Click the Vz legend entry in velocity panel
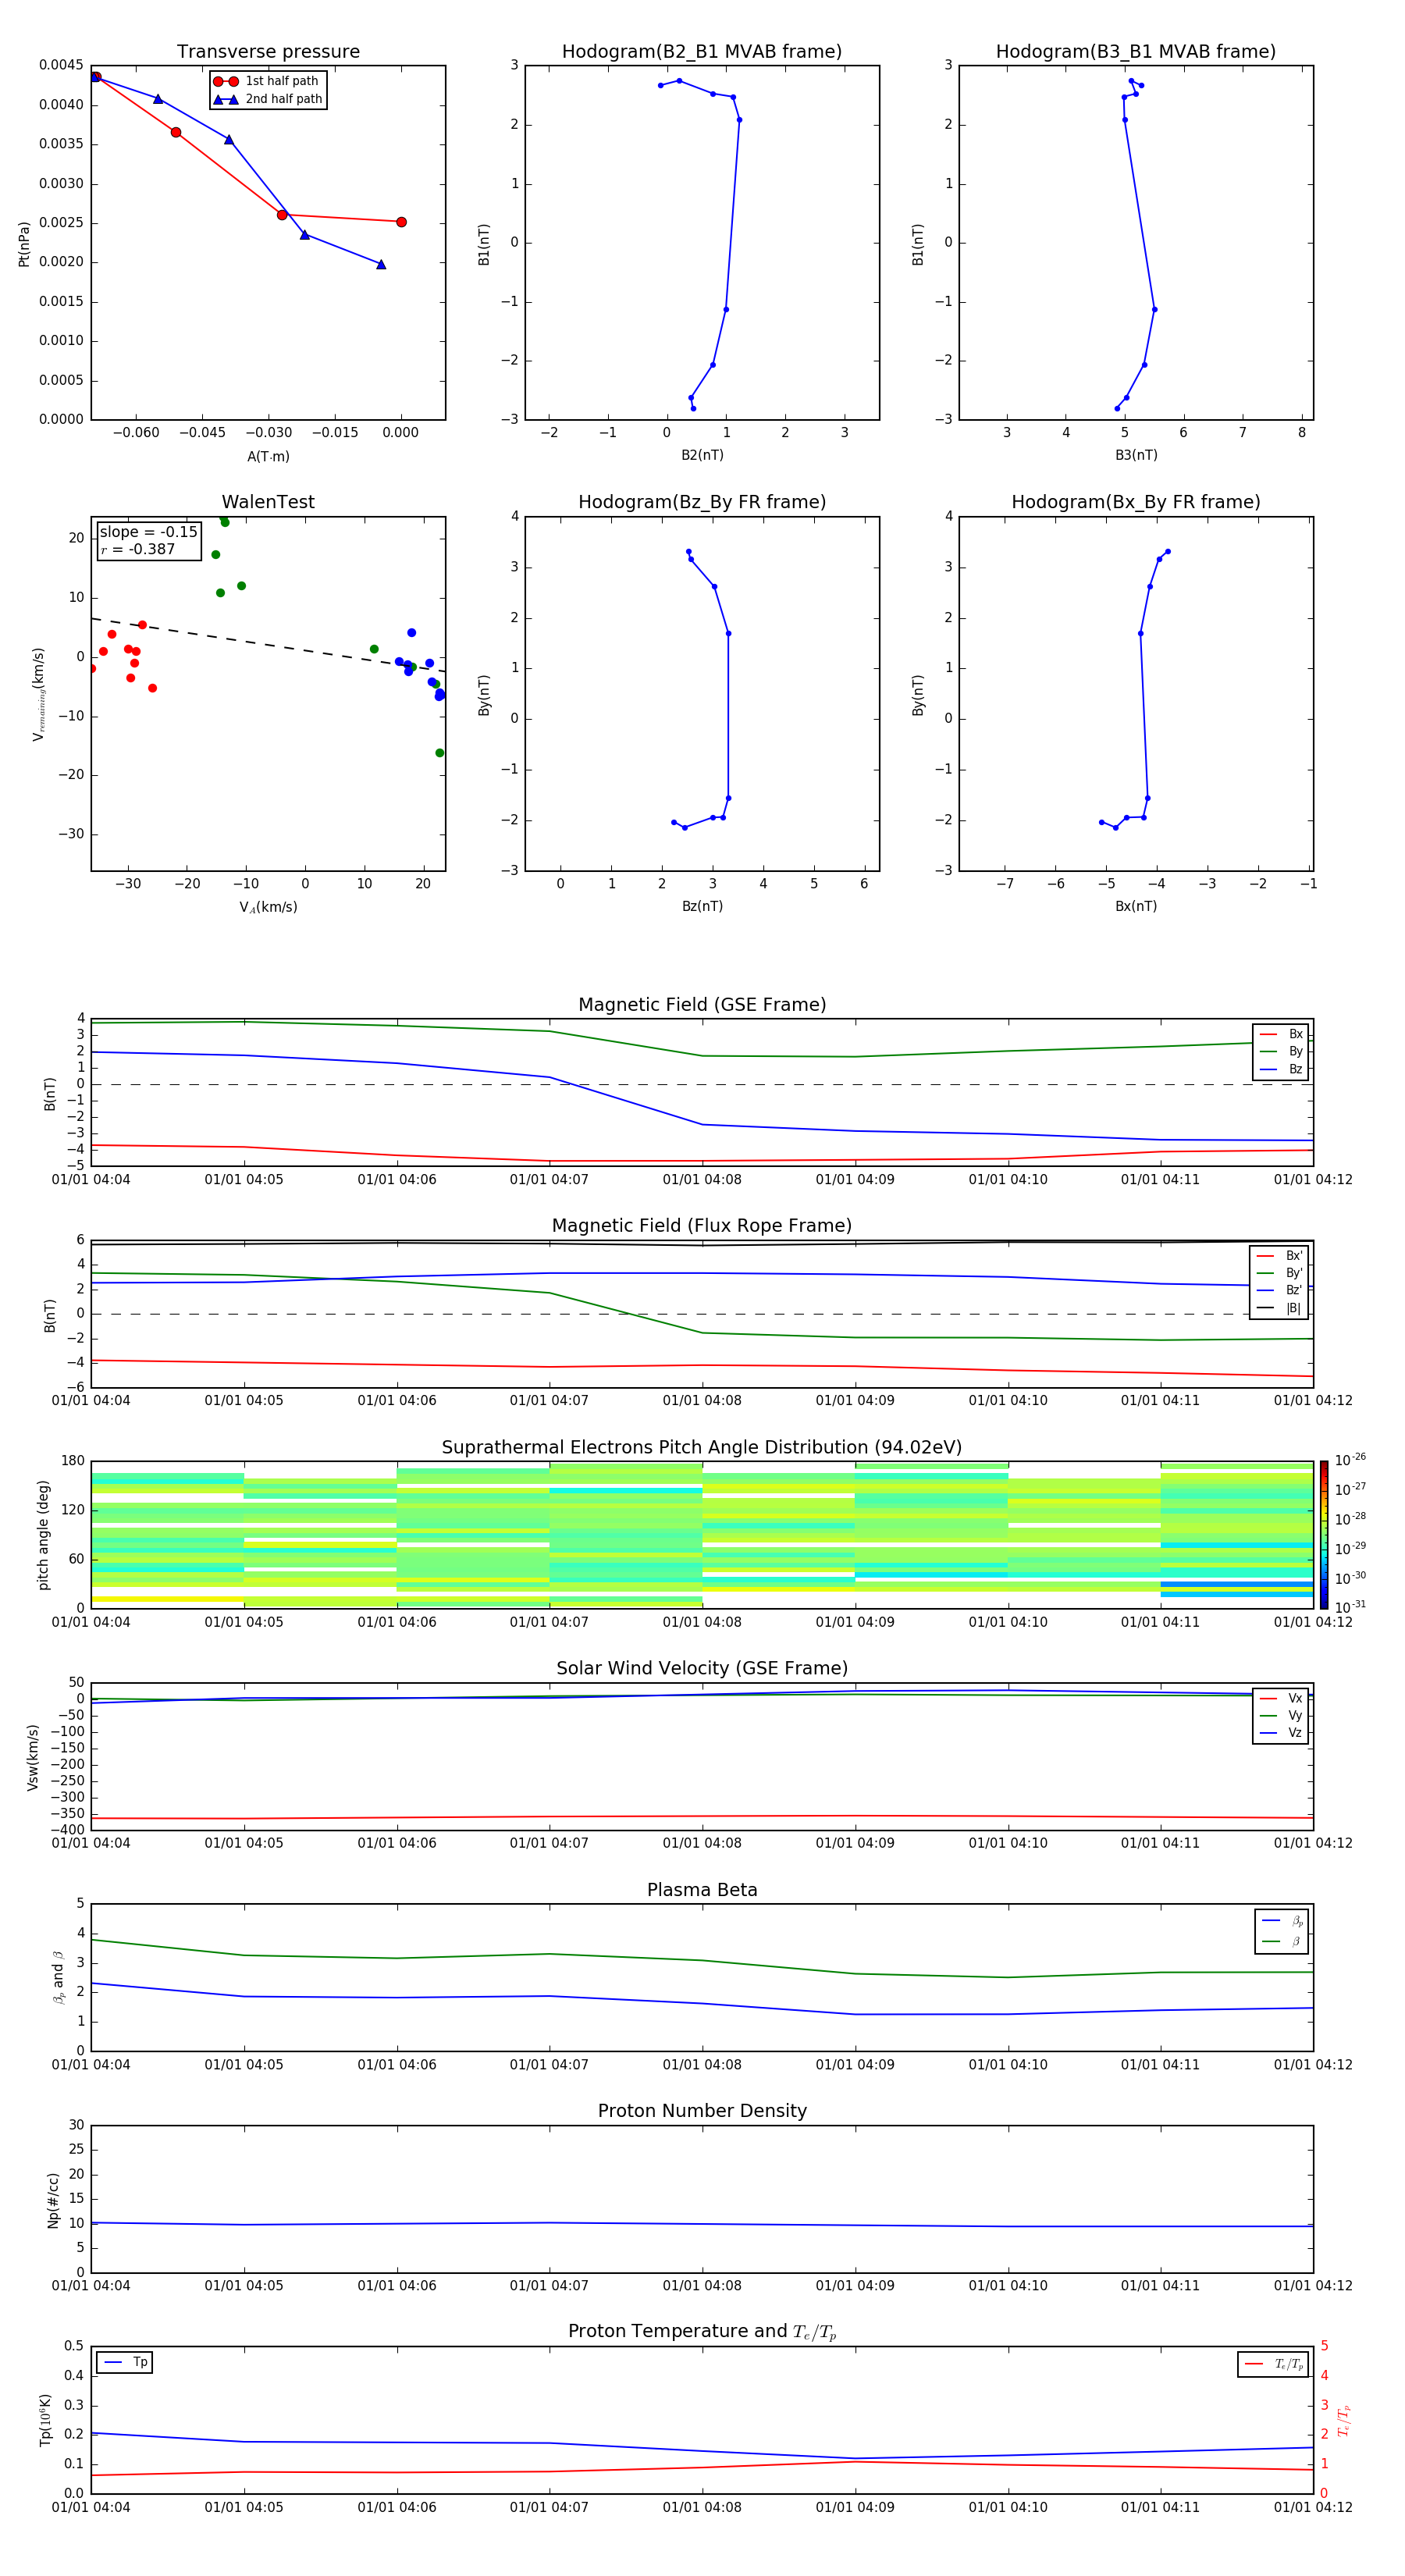 click(x=1281, y=1733)
